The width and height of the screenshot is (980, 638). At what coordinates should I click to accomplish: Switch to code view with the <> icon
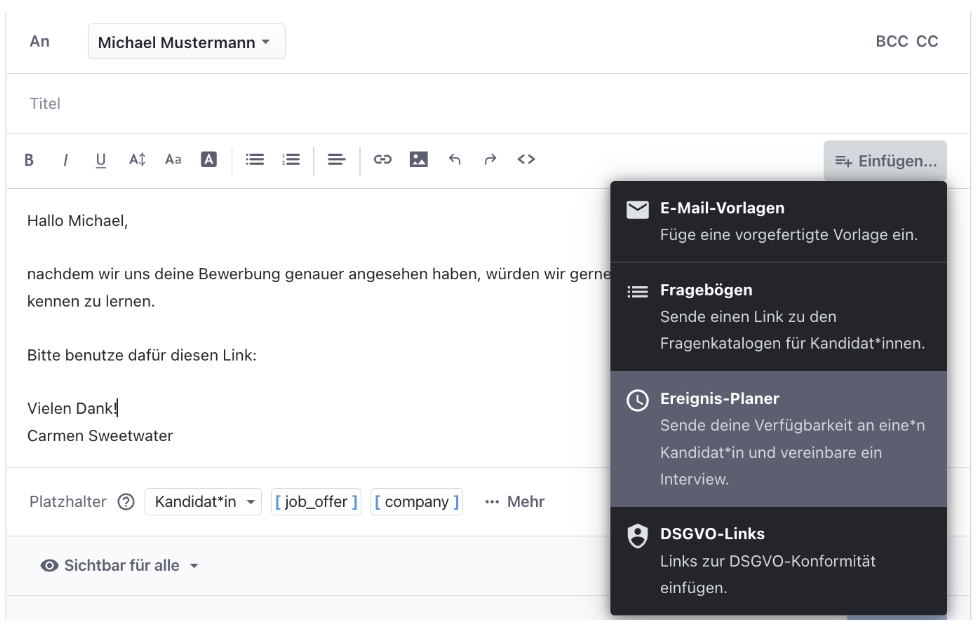click(x=527, y=159)
